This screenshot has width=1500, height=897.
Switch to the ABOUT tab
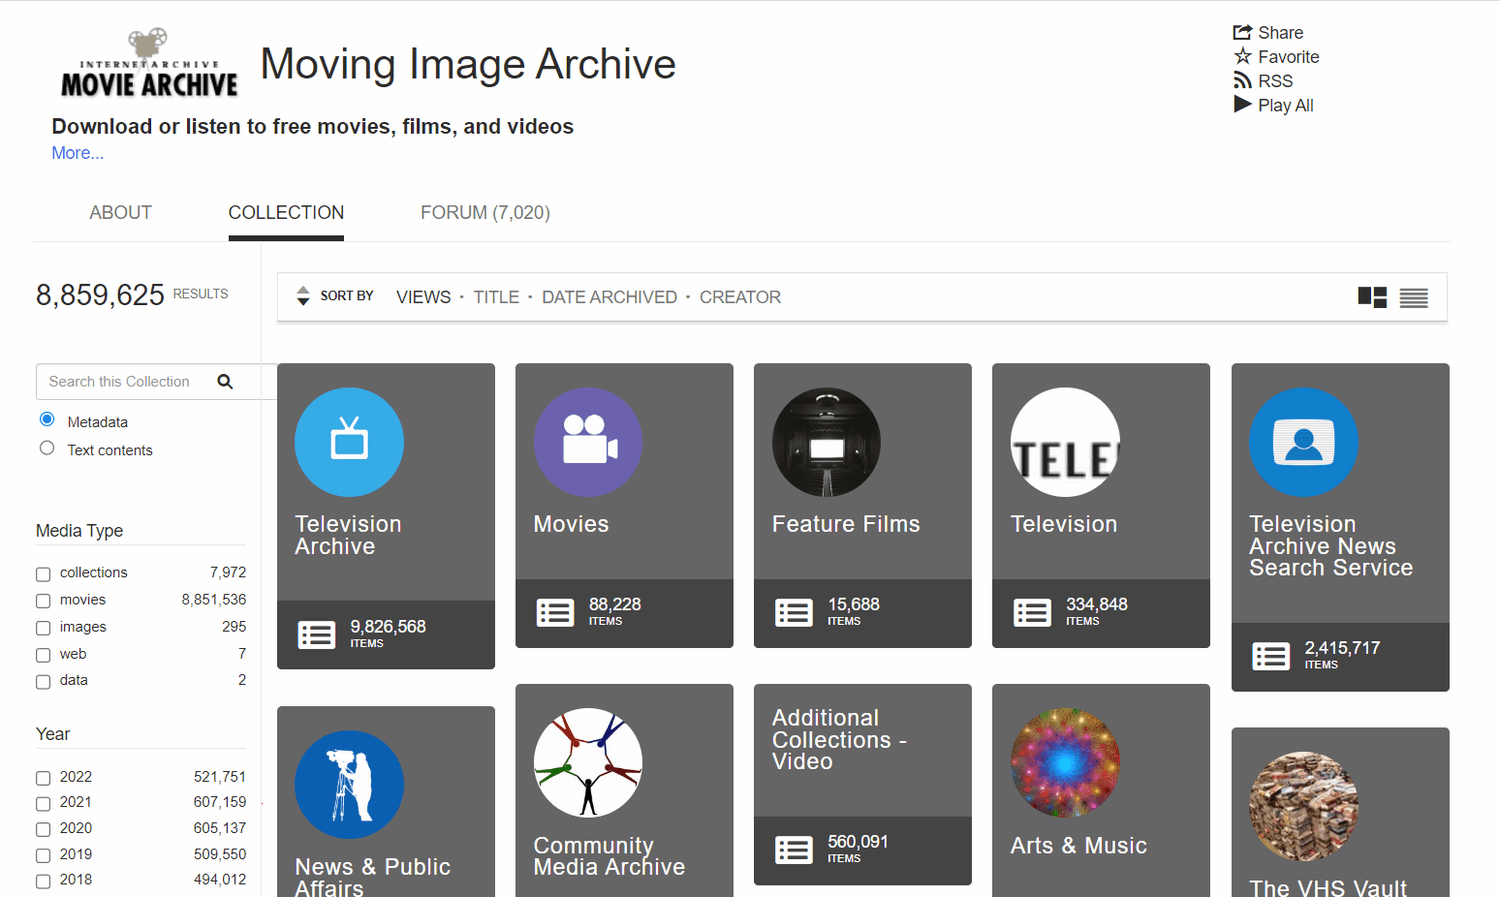[120, 213]
